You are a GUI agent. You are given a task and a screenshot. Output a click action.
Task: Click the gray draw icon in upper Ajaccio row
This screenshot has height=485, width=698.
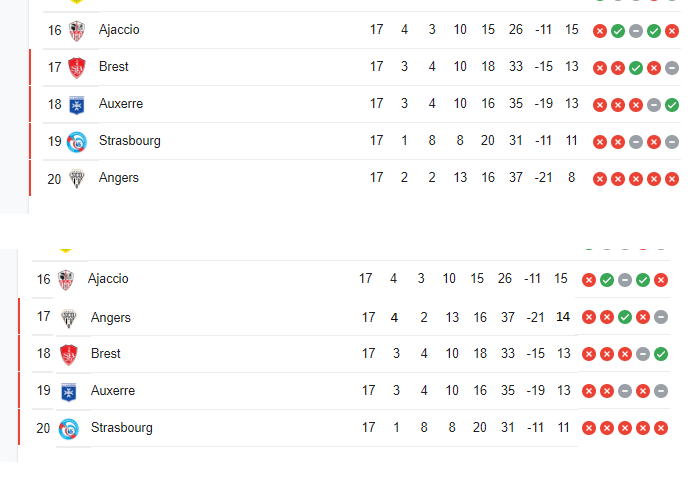[x=636, y=31]
